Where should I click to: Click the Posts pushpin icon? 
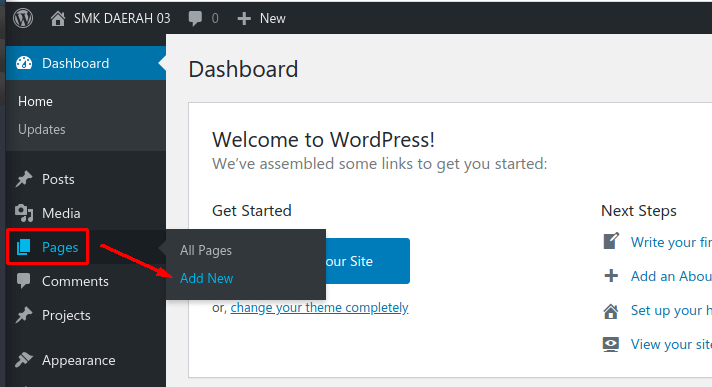point(24,179)
